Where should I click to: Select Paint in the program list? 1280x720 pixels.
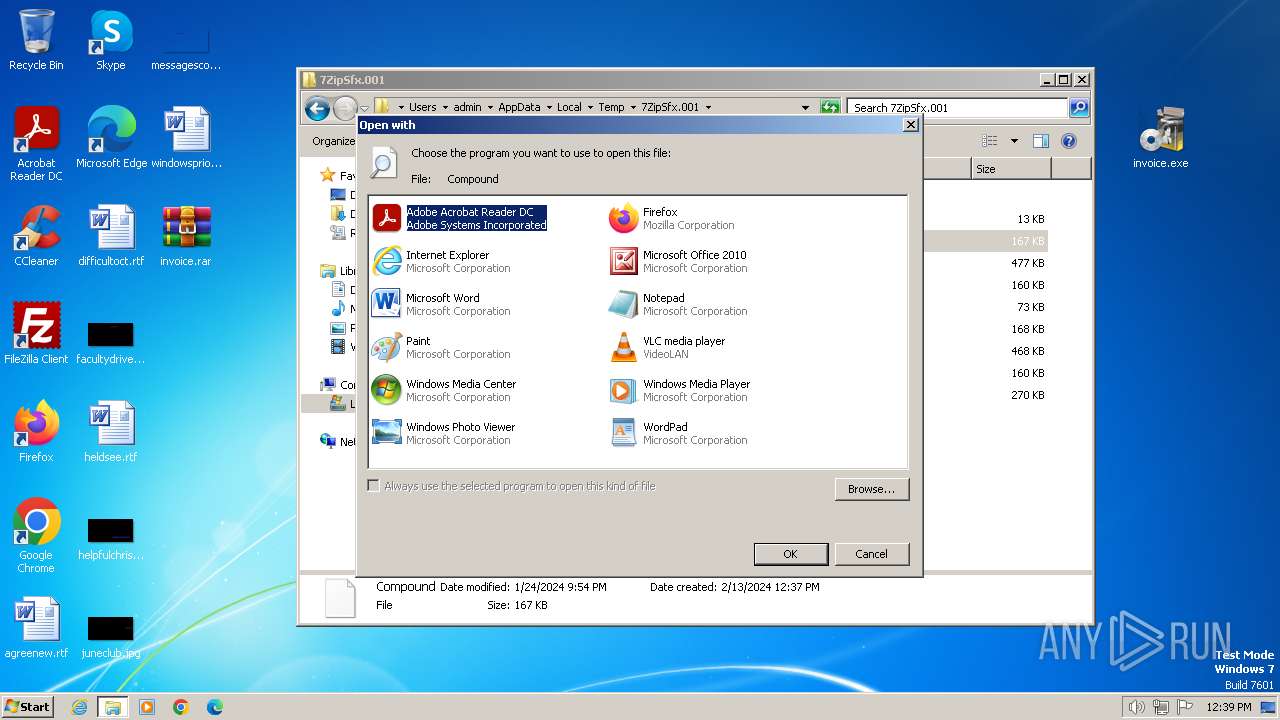coord(441,347)
